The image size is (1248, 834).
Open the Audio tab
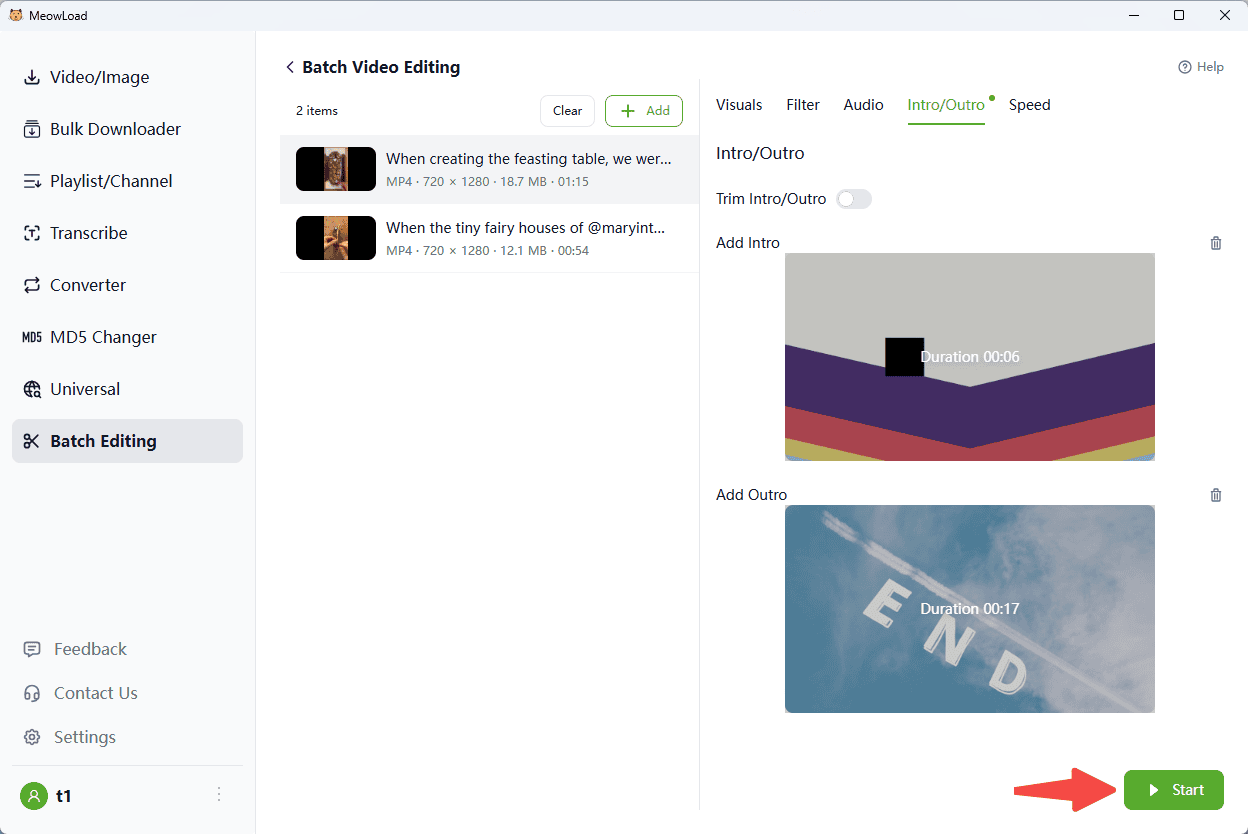pyautogui.click(x=863, y=105)
